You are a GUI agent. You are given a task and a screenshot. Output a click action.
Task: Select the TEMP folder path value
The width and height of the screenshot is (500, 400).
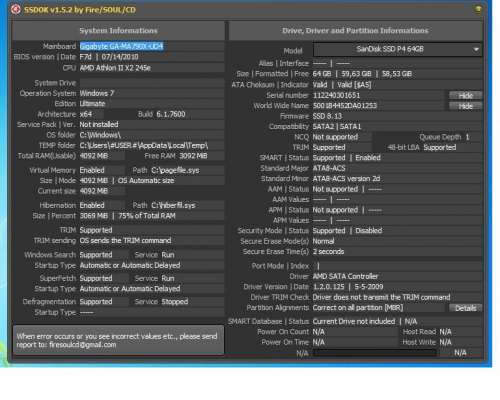pyautogui.click(x=144, y=146)
